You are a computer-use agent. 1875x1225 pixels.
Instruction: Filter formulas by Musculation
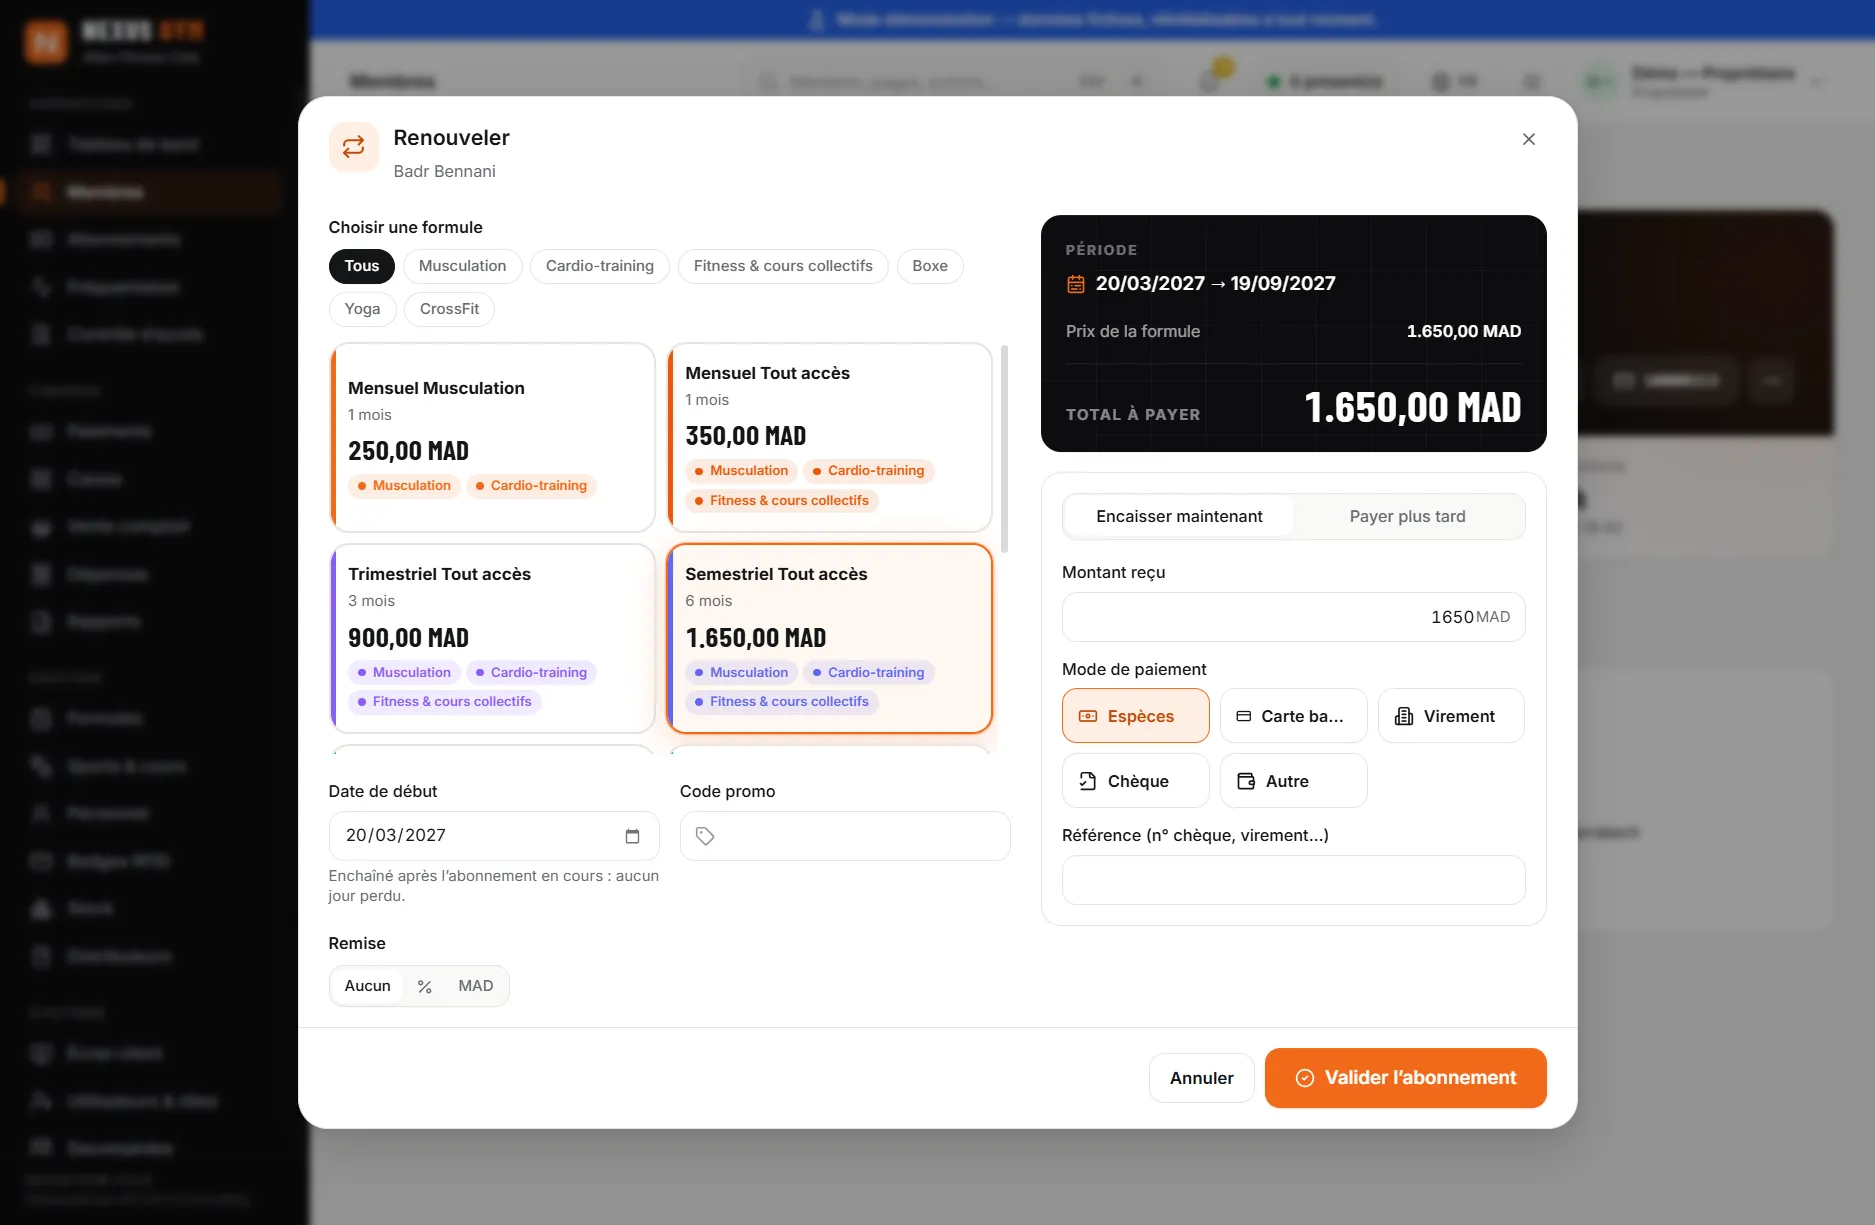pos(462,266)
